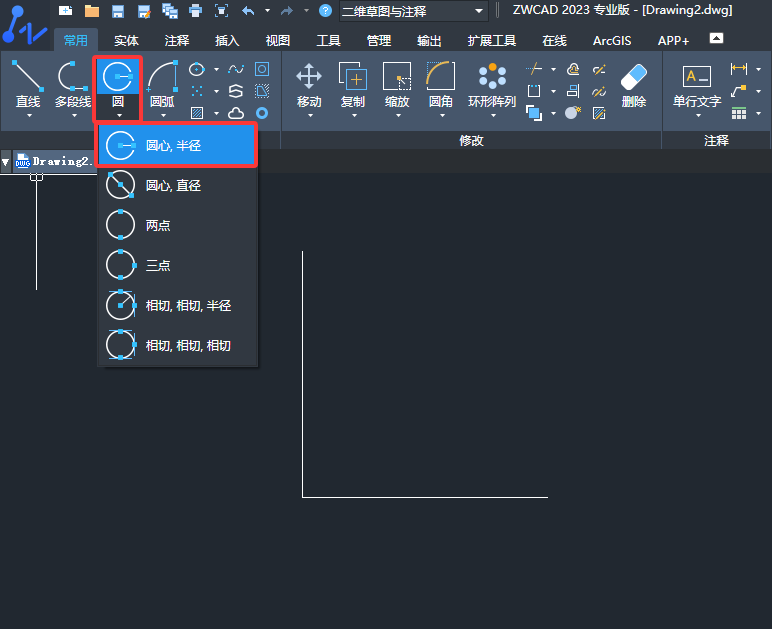Screen dimensions: 772x629
Task: Select the multiple points tool icon
Action: click(x=196, y=91)
